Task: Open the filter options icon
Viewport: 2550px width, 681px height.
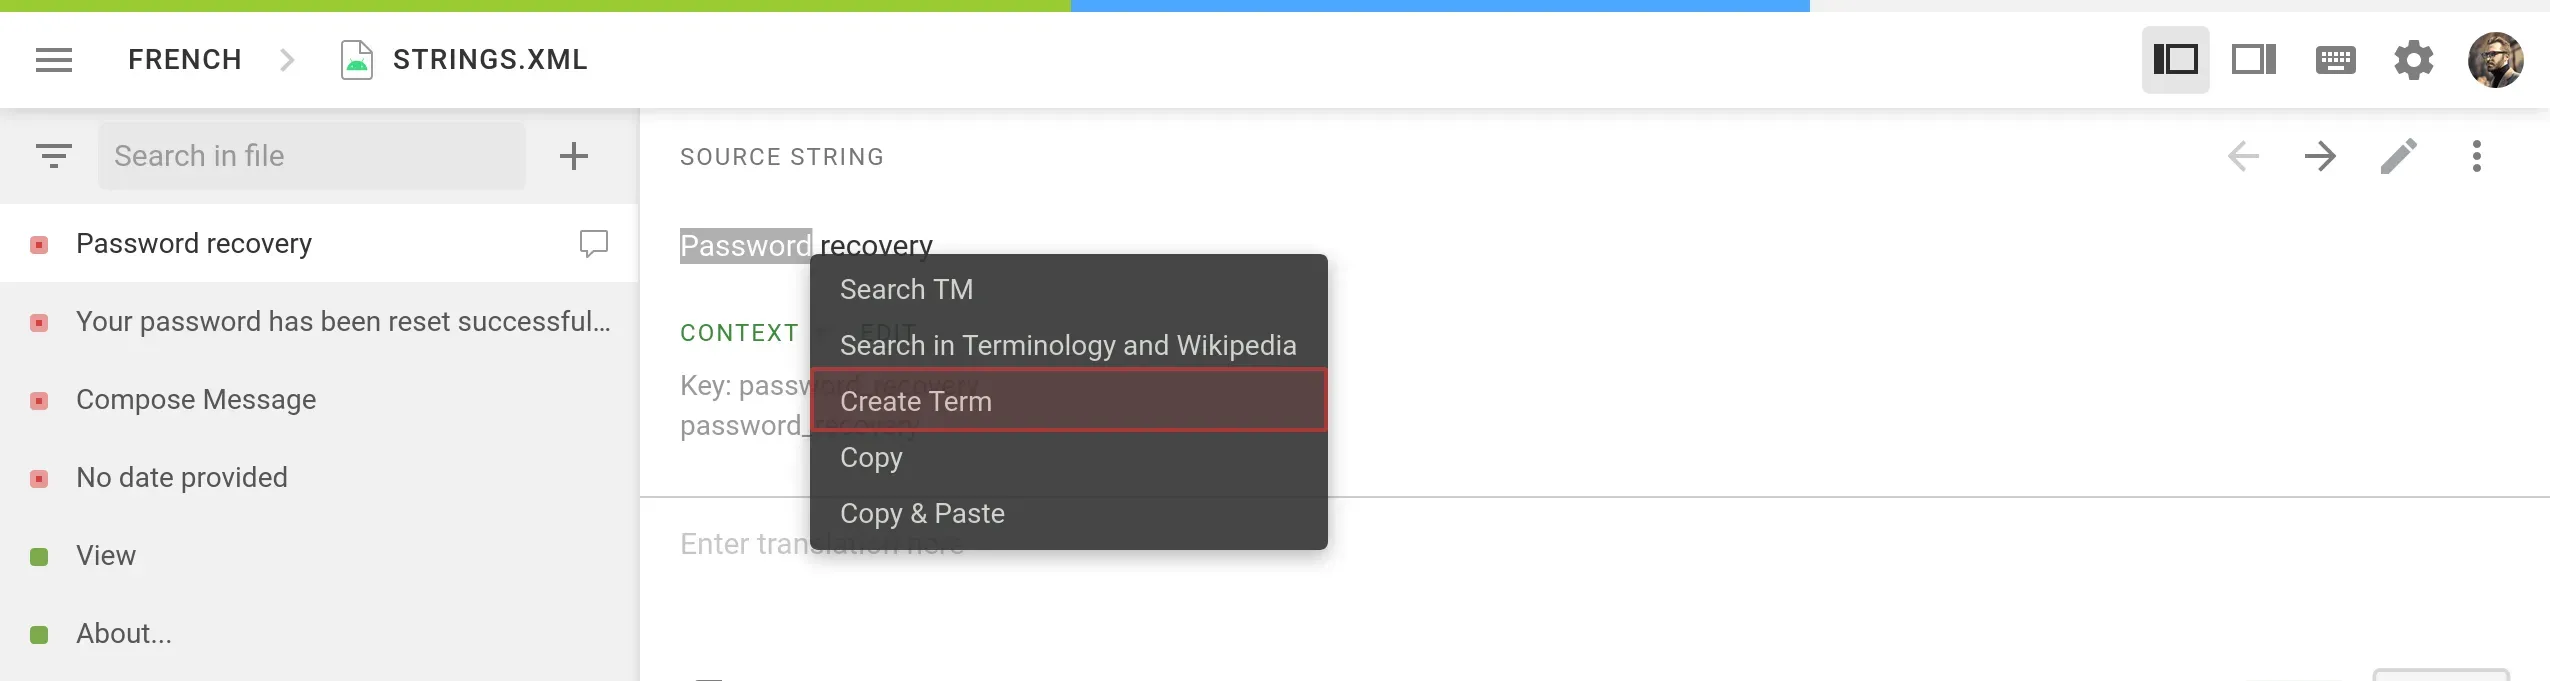Action: coord(55,156)
